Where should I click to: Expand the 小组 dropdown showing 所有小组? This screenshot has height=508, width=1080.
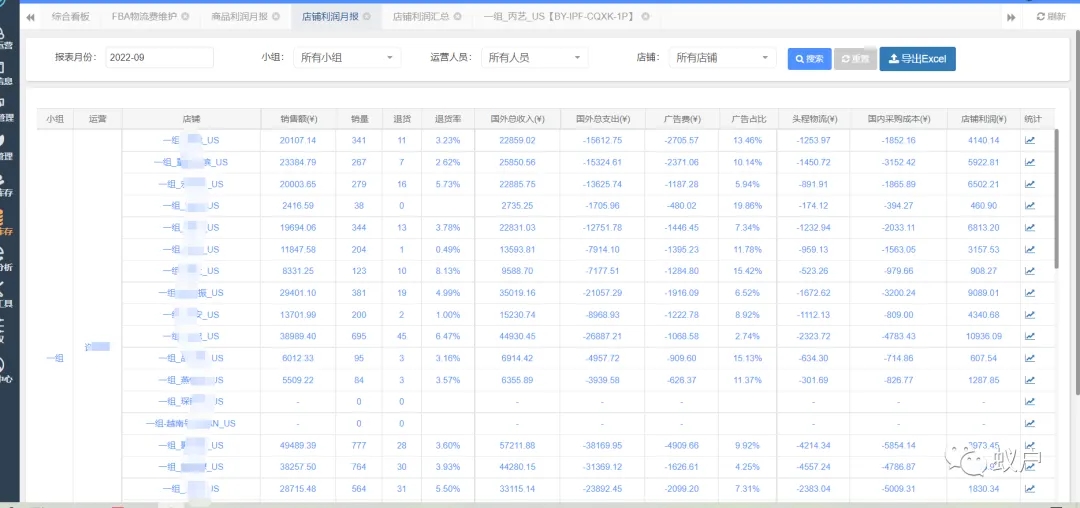pos(348,58)
